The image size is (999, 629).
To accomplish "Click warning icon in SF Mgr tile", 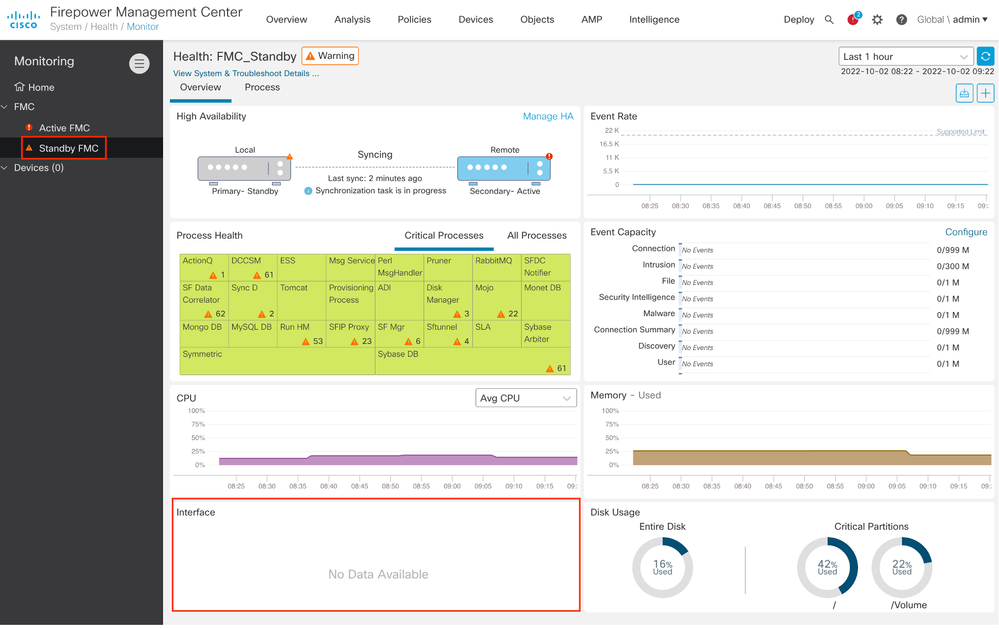I will (x=408, y=342).
